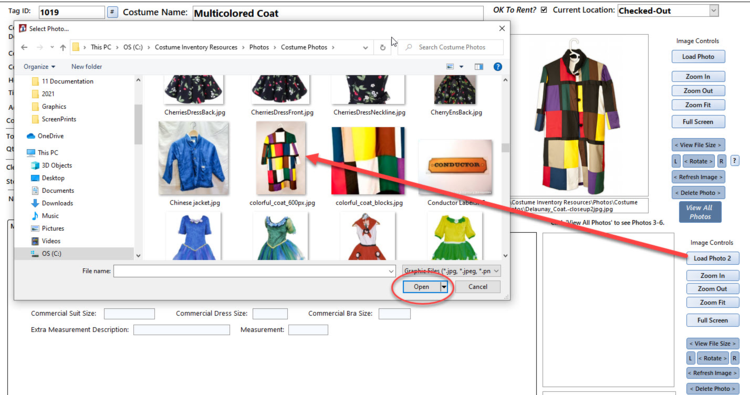Click the ? help button next to Rotate
Screen dimensions: 750x395
(735, 161)
